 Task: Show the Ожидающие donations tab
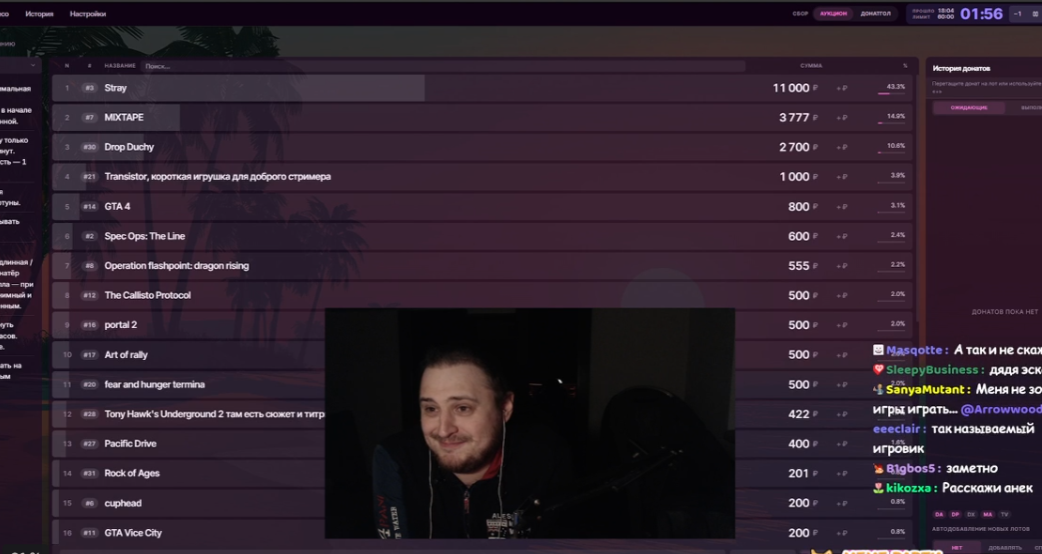(969, 108)
